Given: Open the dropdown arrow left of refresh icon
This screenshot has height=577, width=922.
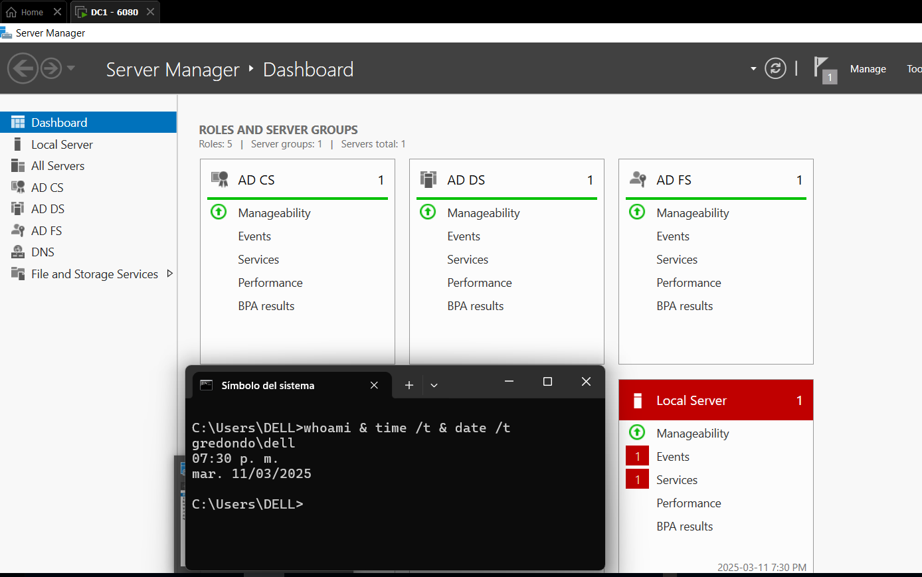Looking at the screenshot, I should pyautogui.click(x=753, y=69).
